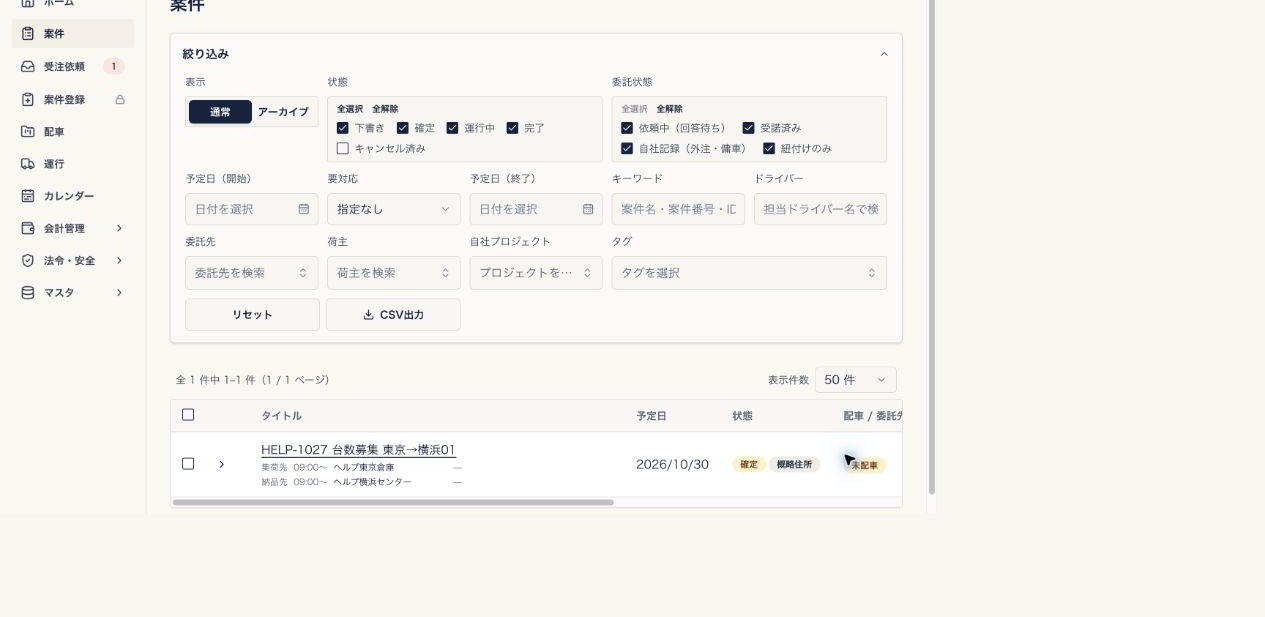The width and height of the screenshot is (1265, 617).
Task: Click the 案件 clipboard icon in sidebar
Action: click(x=28, y=34)
